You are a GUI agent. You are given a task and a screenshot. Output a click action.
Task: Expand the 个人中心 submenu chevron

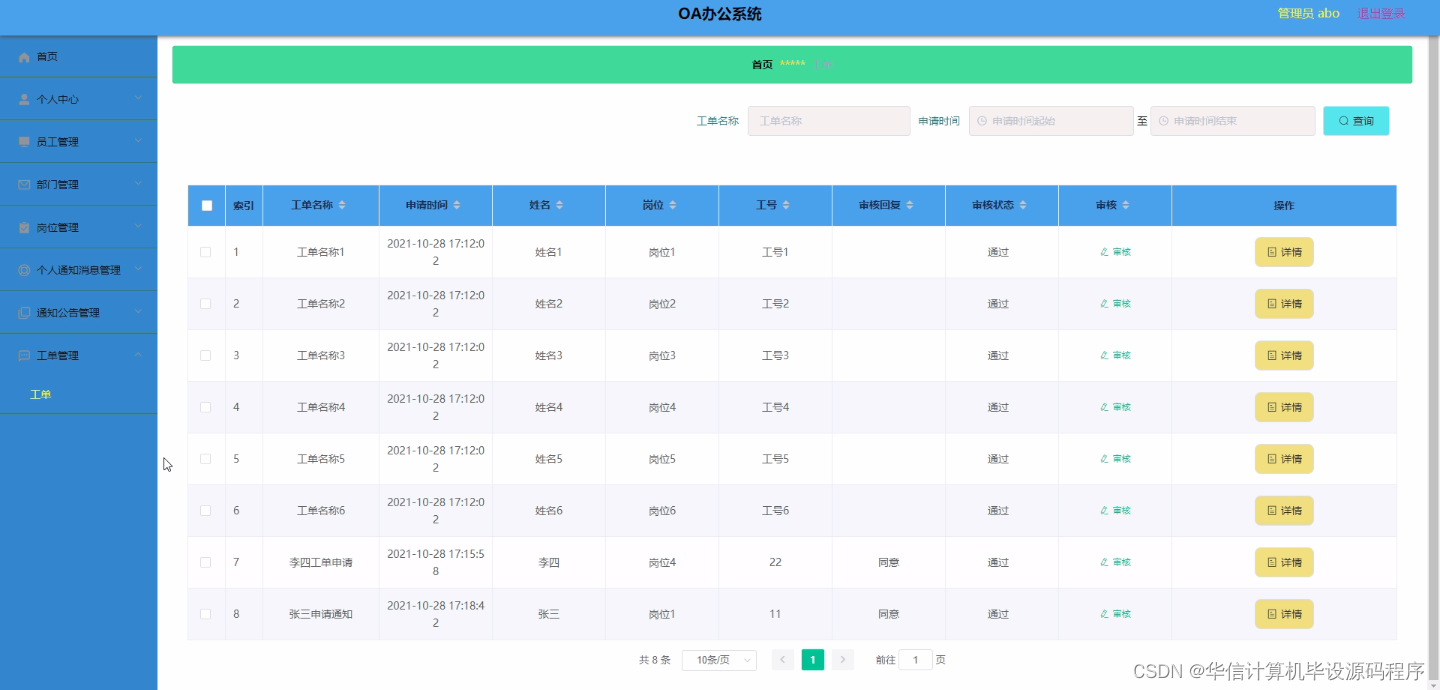click(x=138, y=99)
